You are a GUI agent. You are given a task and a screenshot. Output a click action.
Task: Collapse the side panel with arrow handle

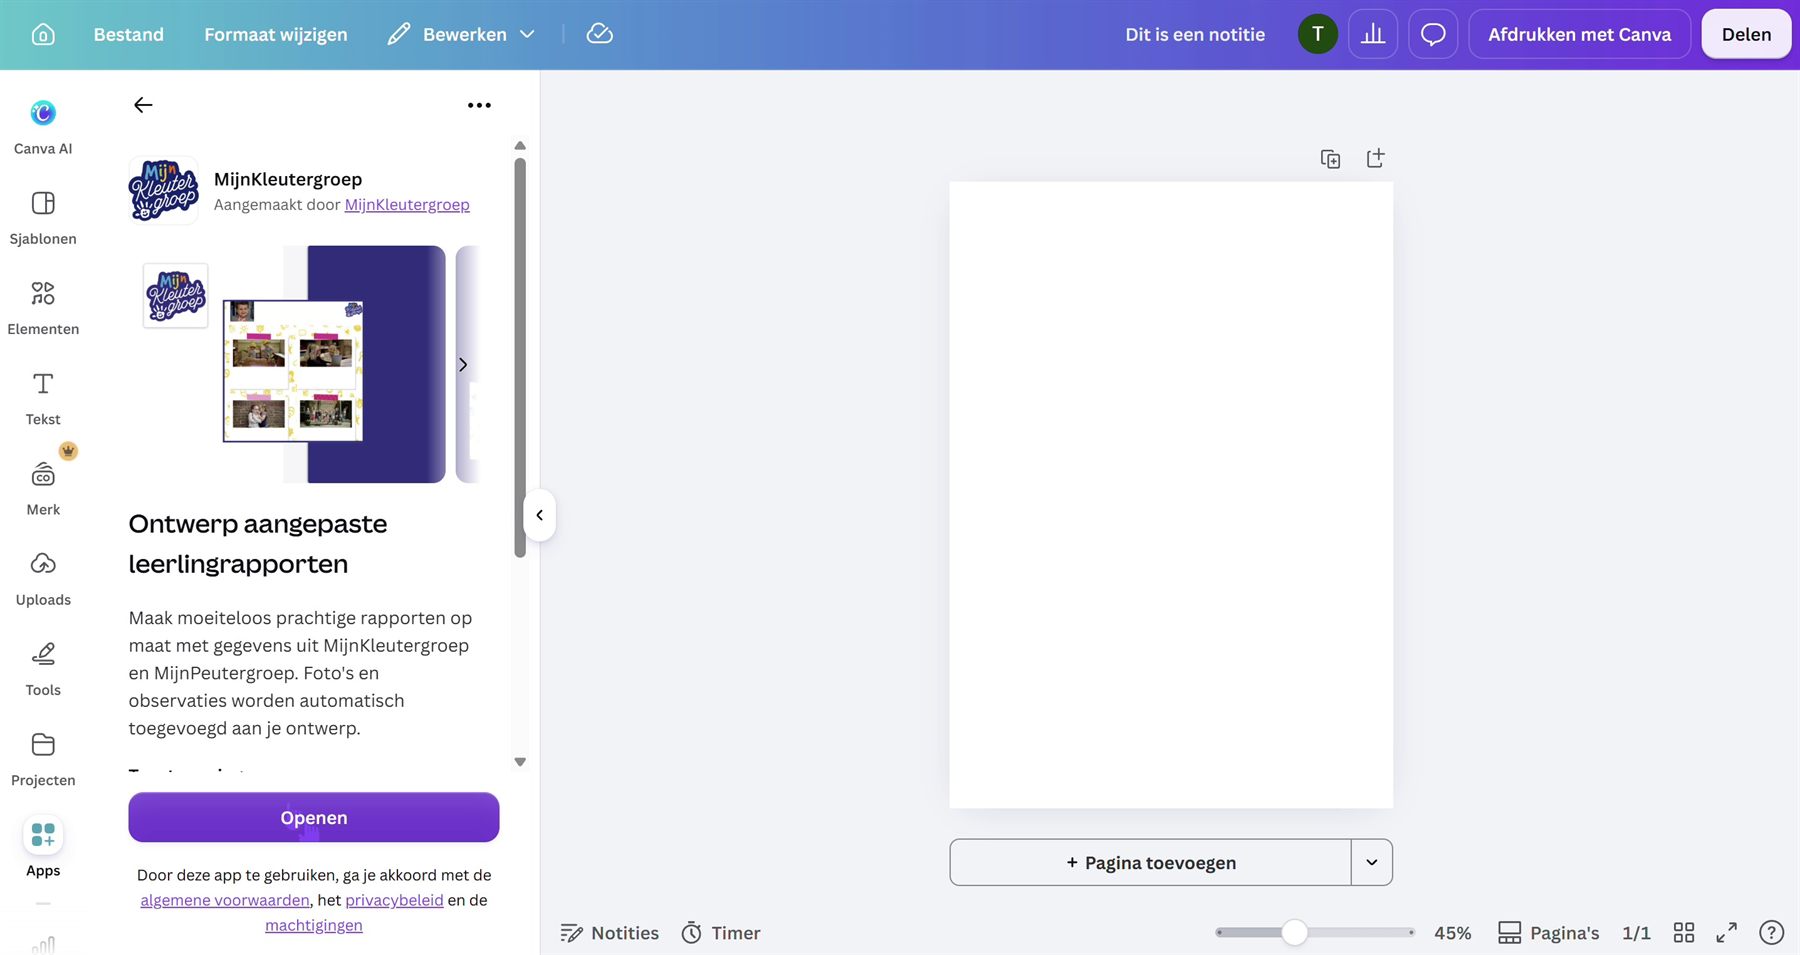(x=539, y=515)
